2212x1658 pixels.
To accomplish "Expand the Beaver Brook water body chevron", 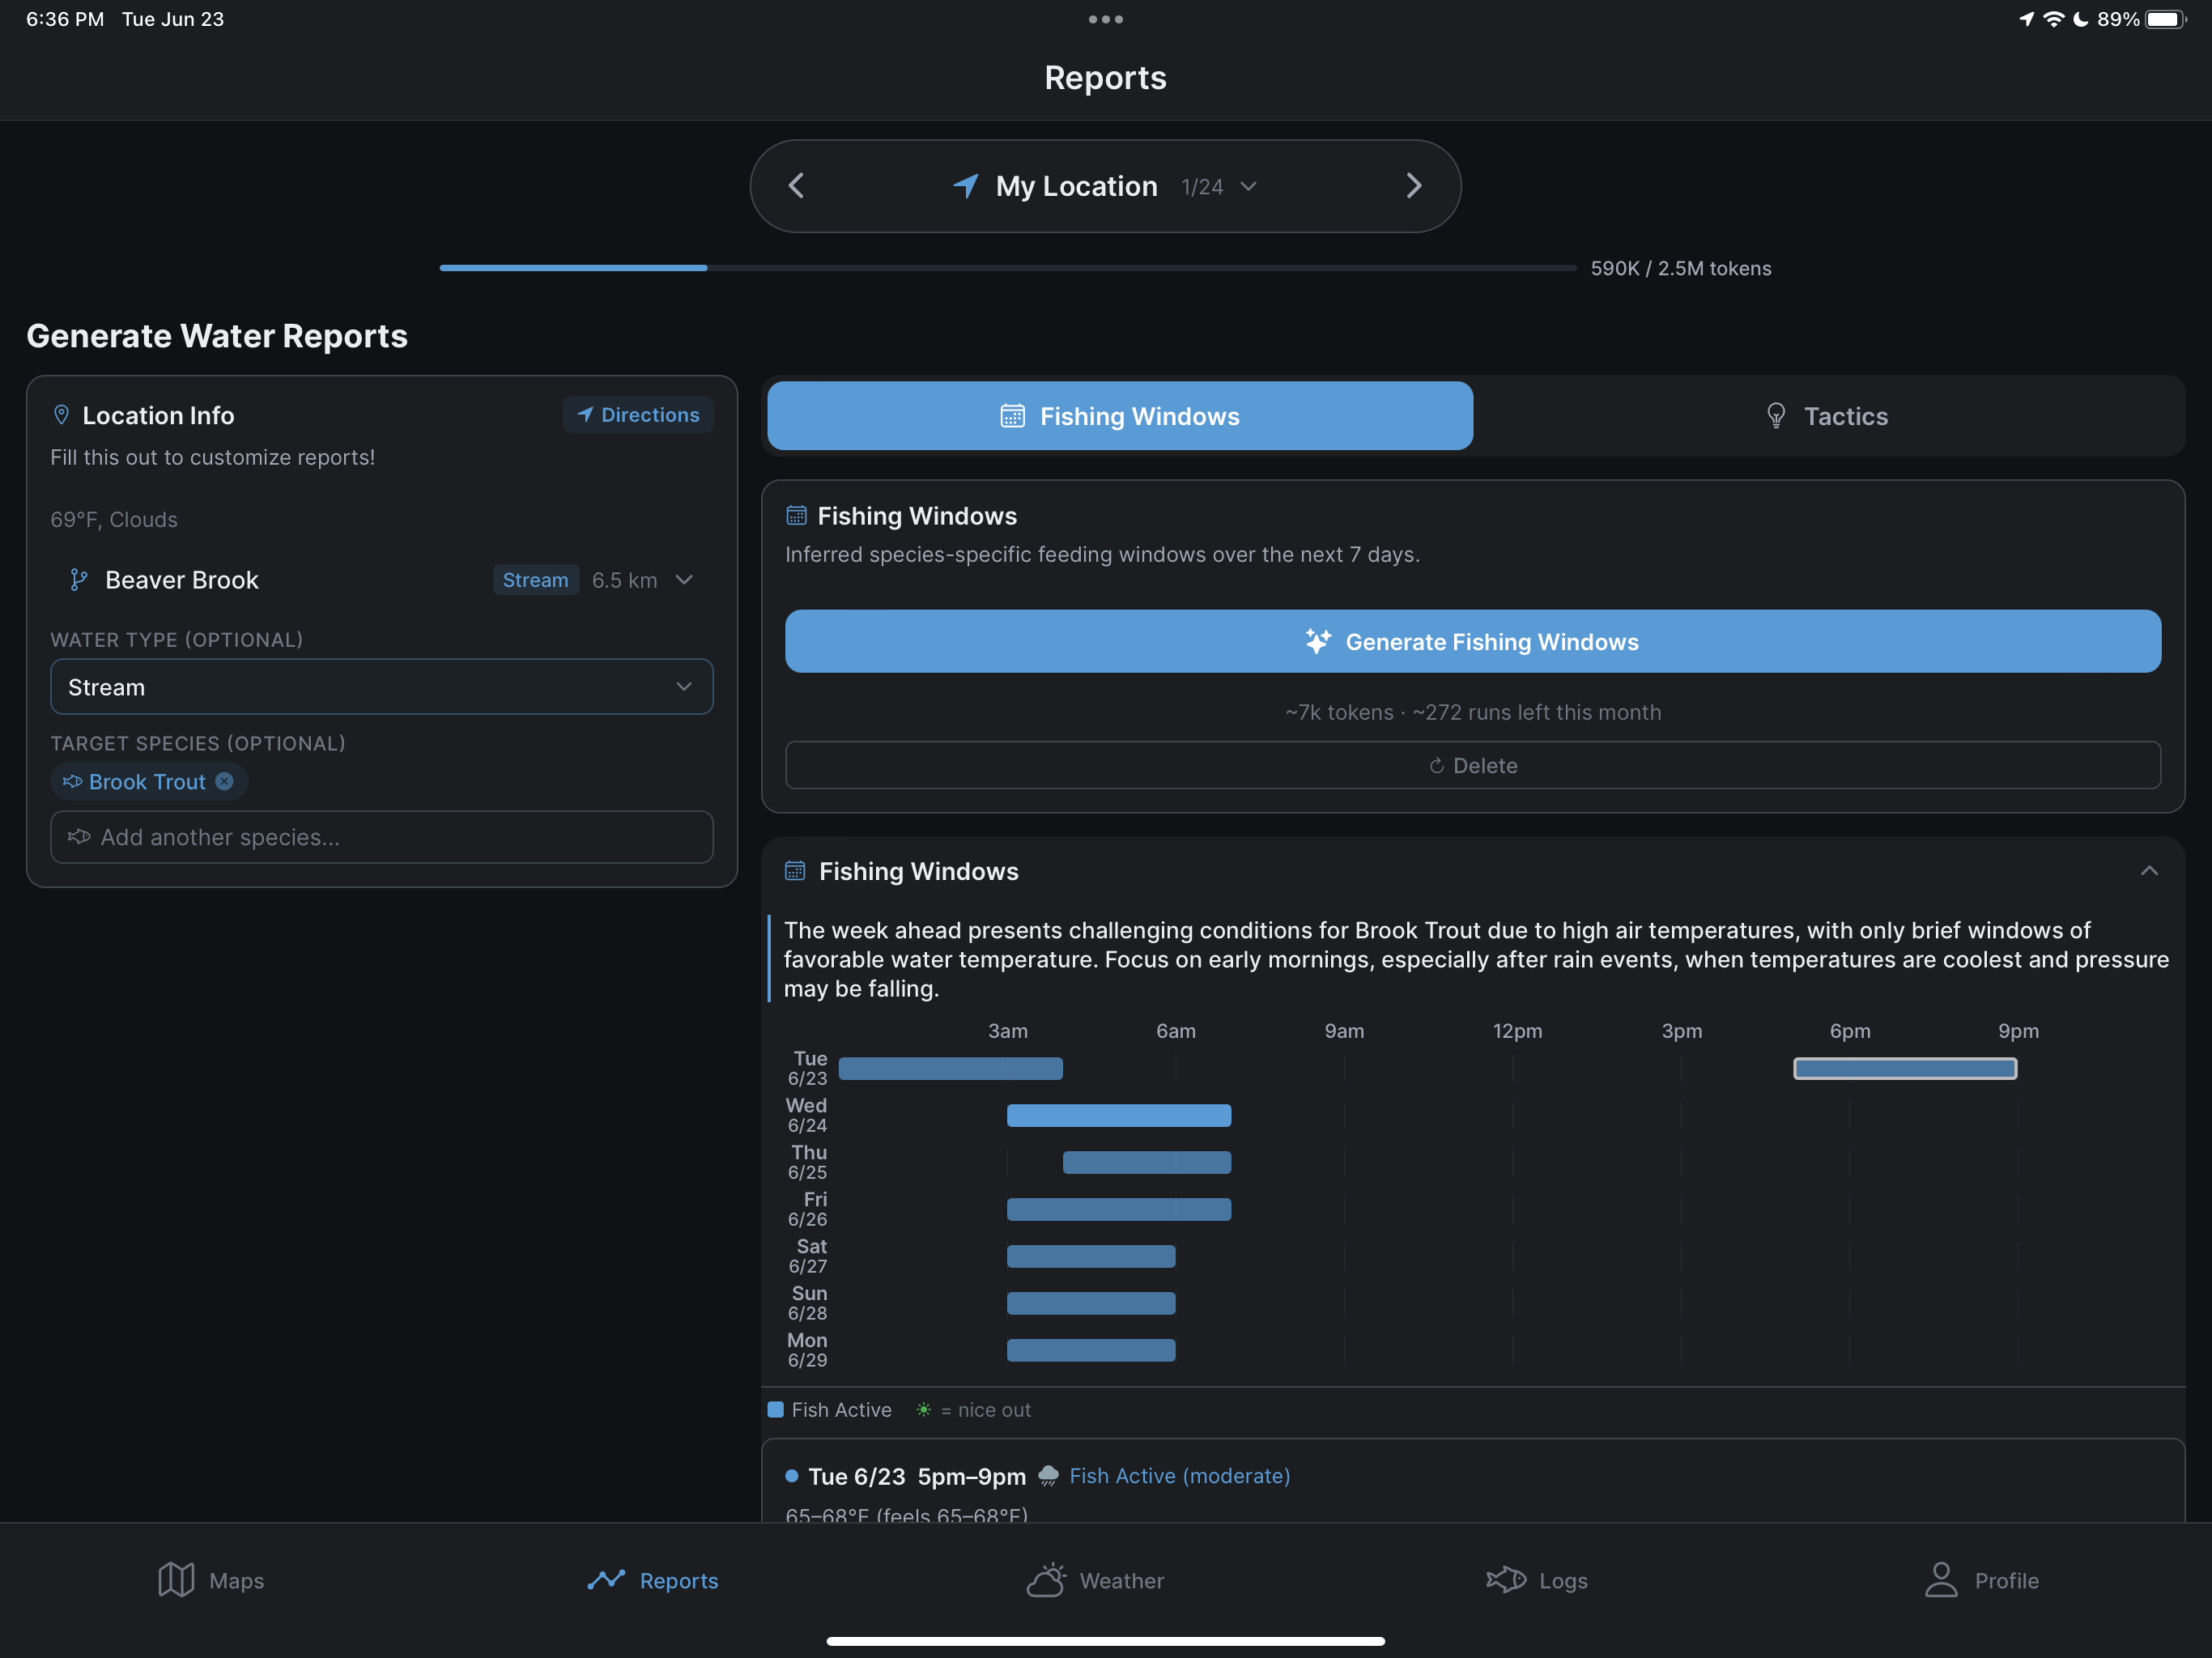I will (684, 580).
